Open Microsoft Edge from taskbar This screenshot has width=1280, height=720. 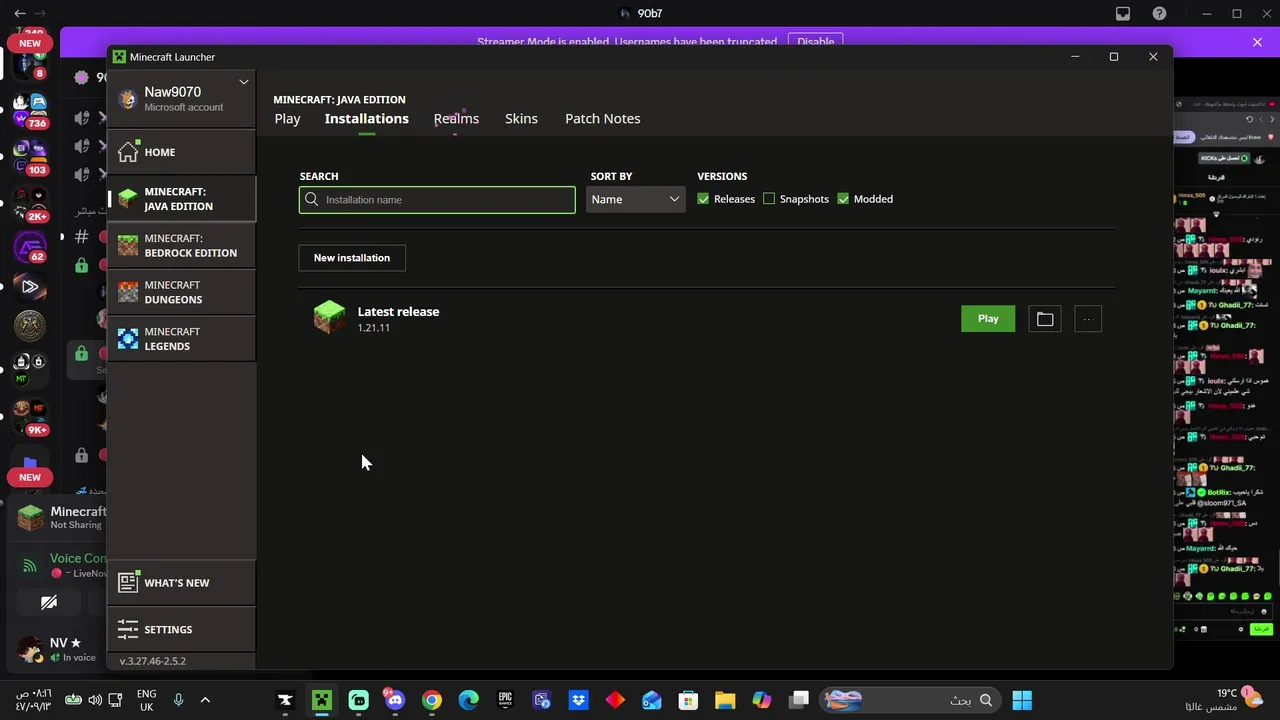tap(469, 700)
